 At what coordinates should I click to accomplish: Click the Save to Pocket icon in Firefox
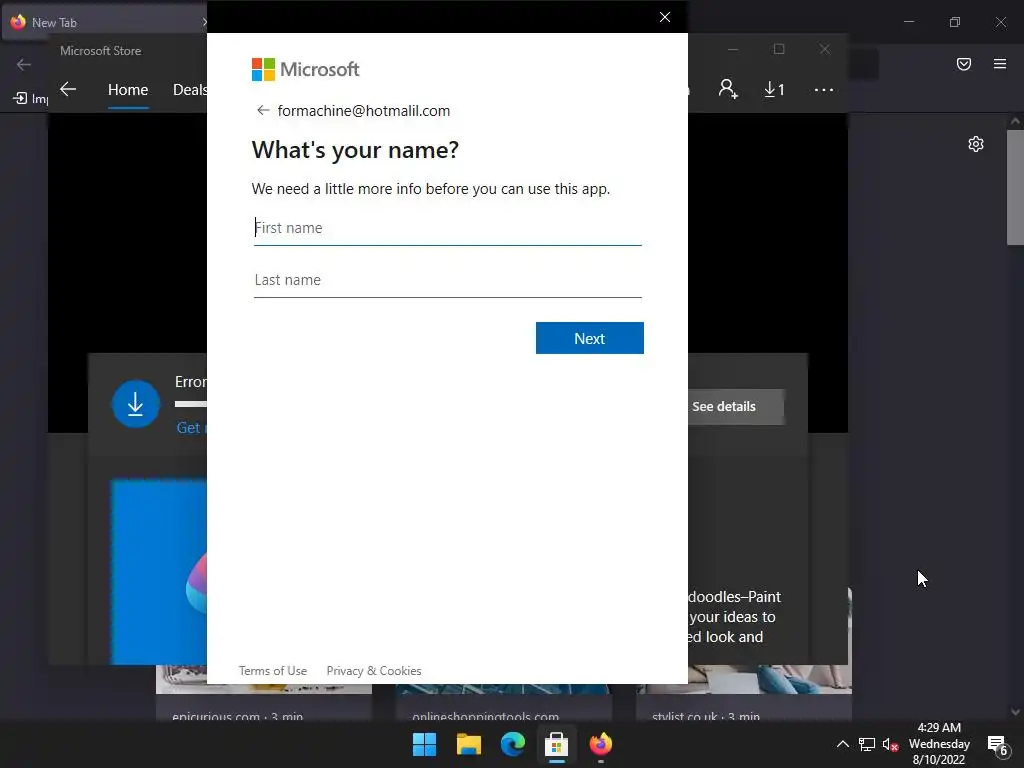click(963, 63)
